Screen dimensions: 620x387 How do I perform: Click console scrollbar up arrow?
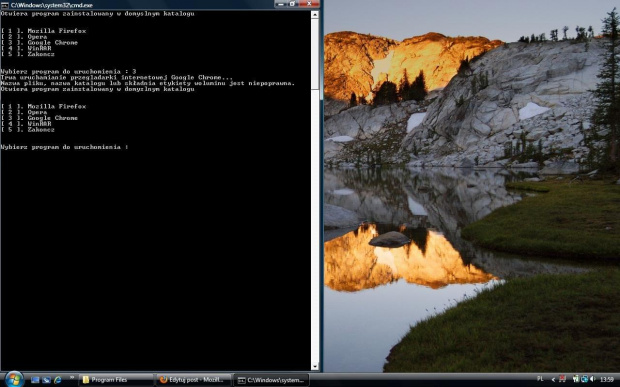click(315, 15)
